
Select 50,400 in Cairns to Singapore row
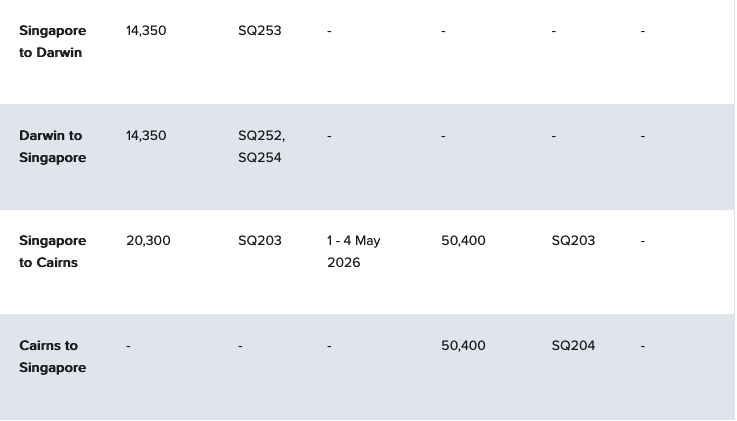tap(463, 346)
